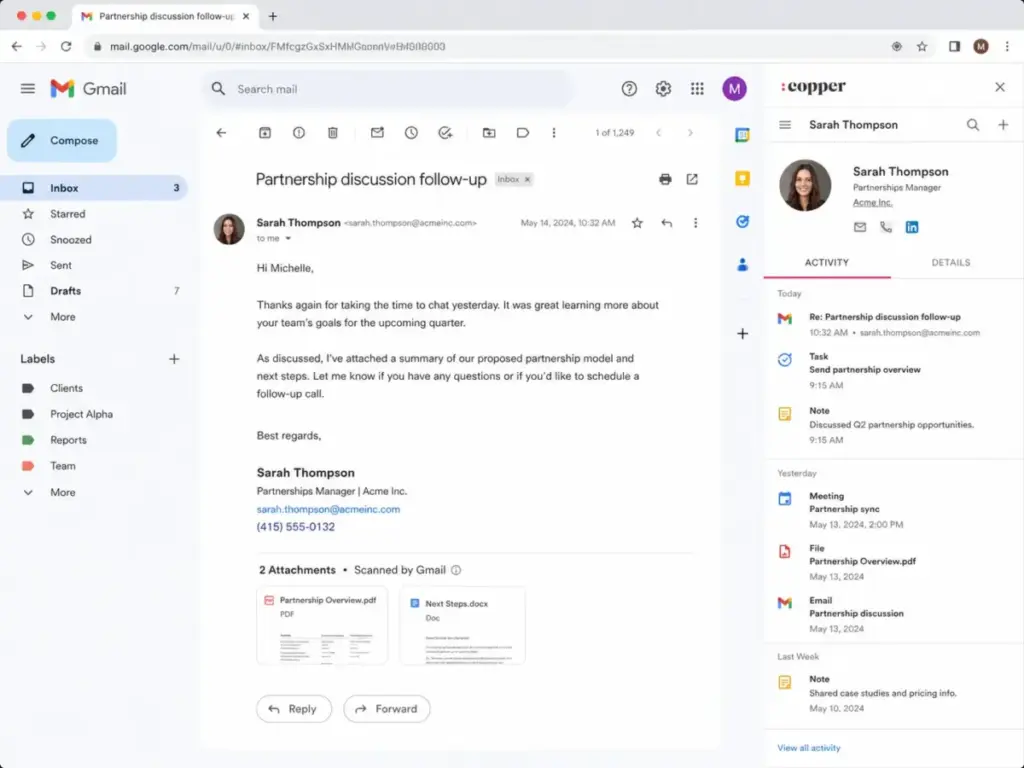Open the Snoozed folder
Image resolution: width=1024 pixels, height=768 pixels.
point(71,240)
